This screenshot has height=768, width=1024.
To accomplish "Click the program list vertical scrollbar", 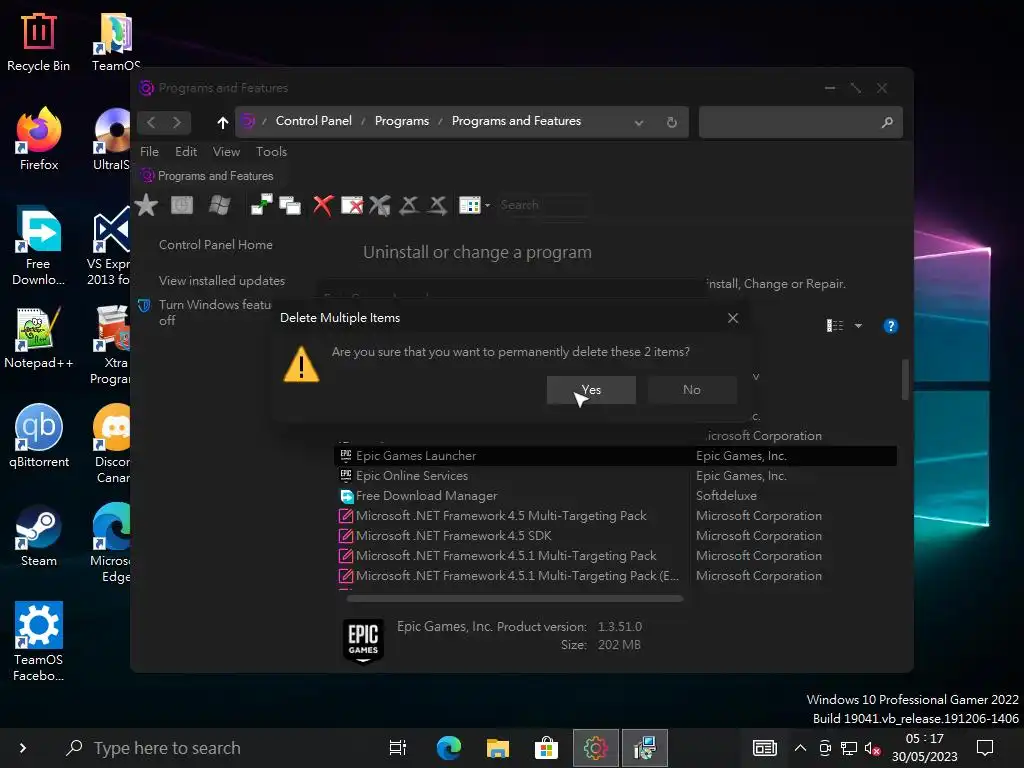I will [x=904, y=379].
